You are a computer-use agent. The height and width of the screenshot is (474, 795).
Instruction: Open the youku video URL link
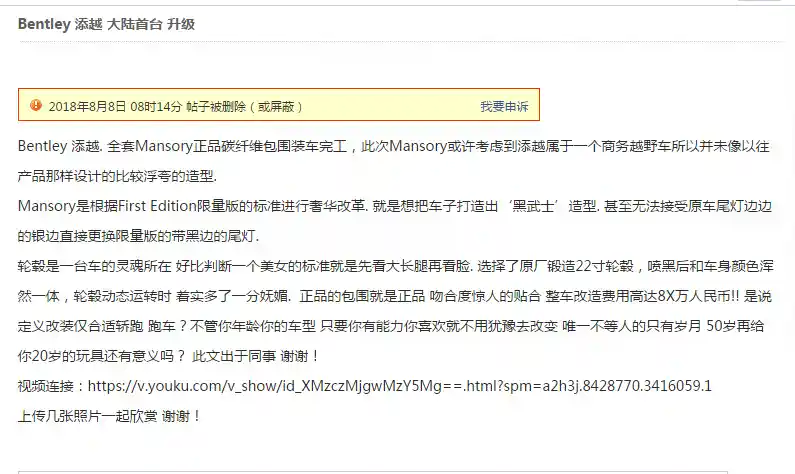click(x=400, y=386)
